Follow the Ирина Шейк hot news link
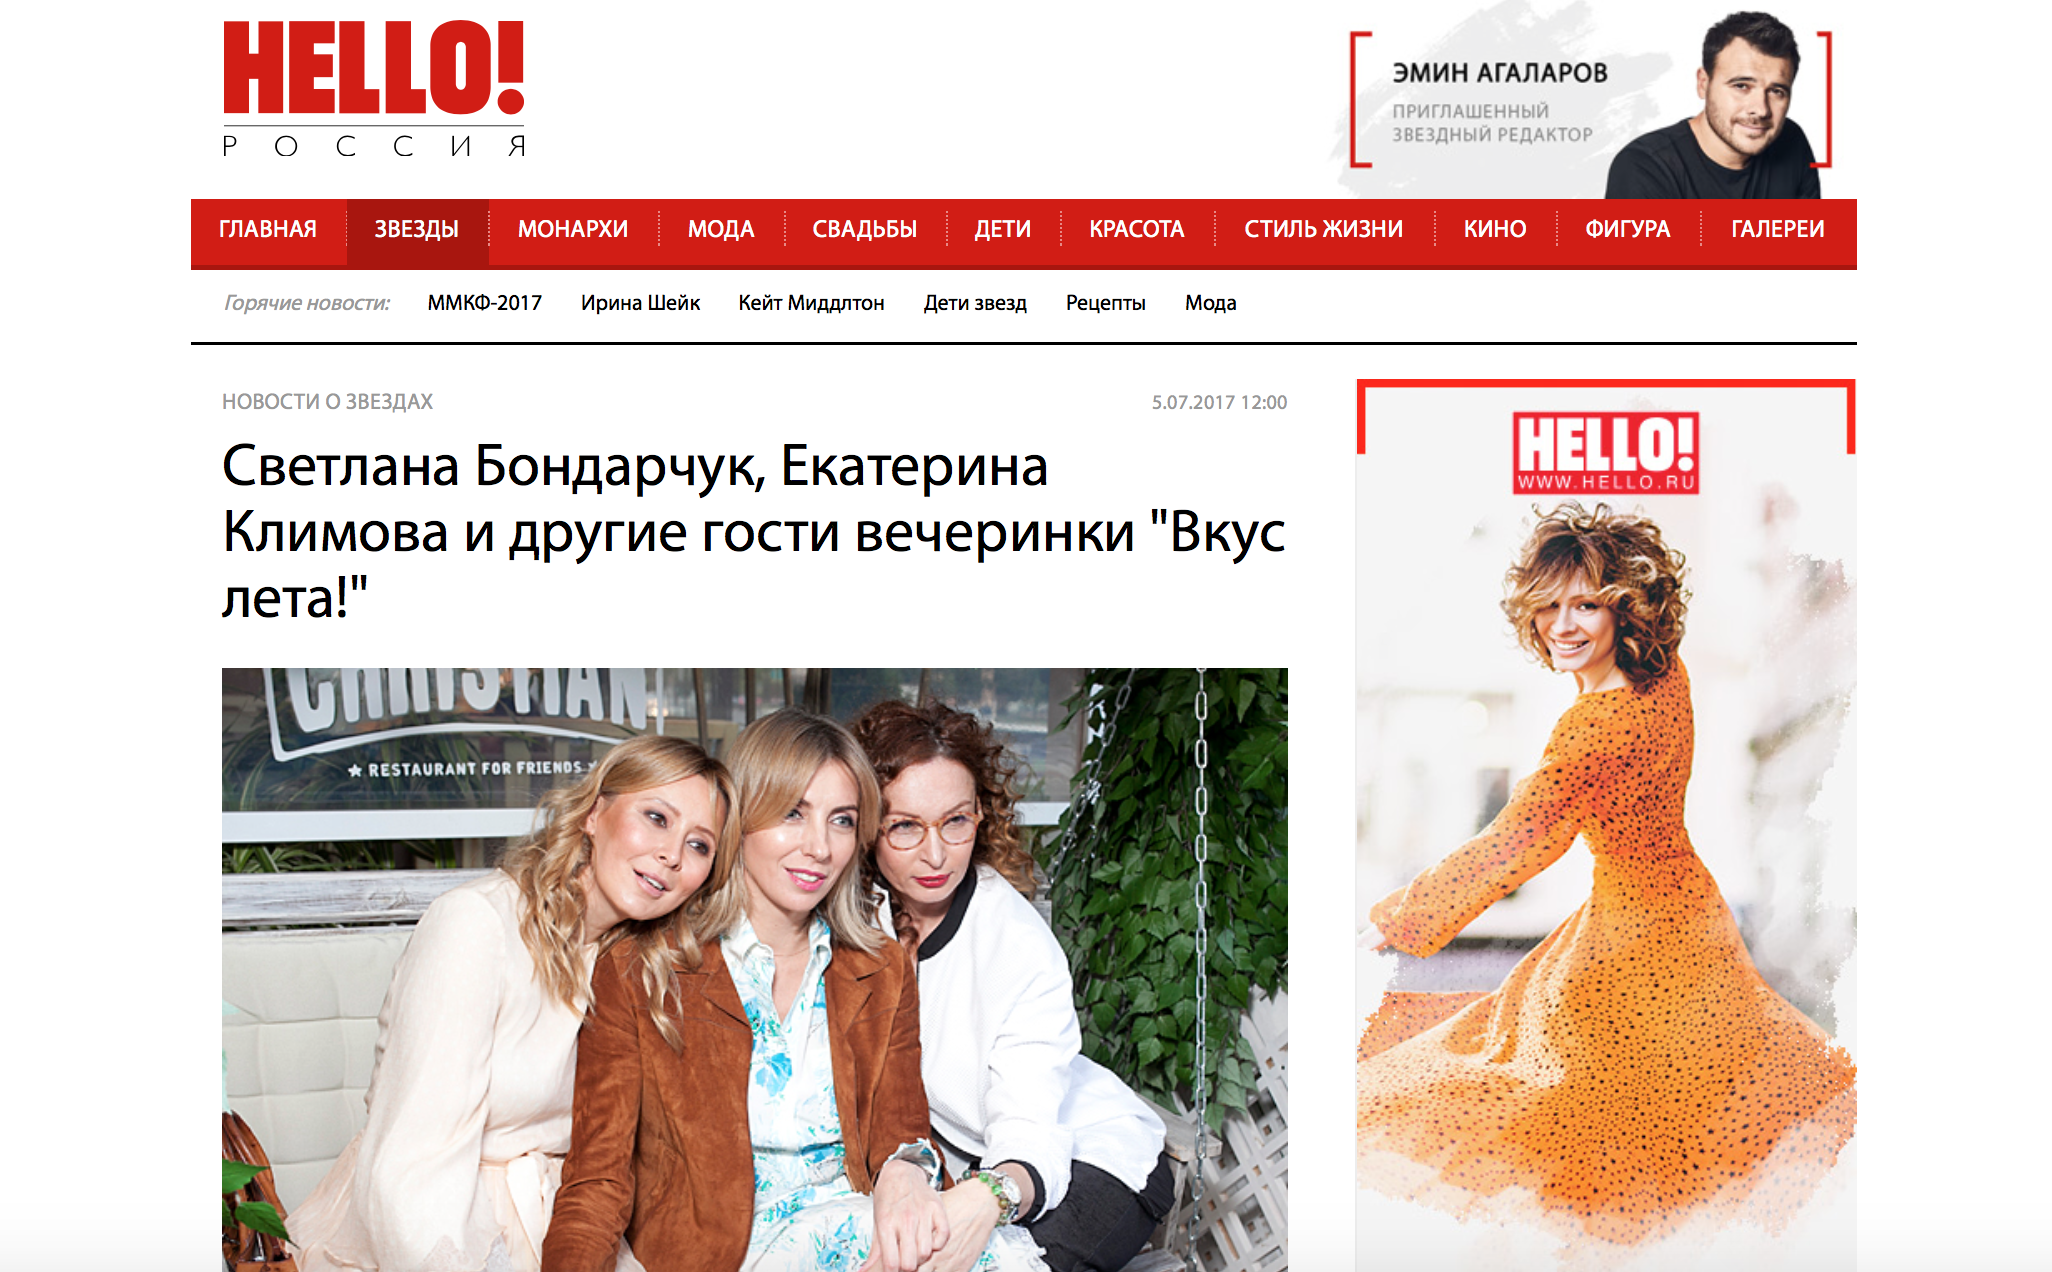The image size is (2052, 1272). pyautogui.click(x=641, y=303)
